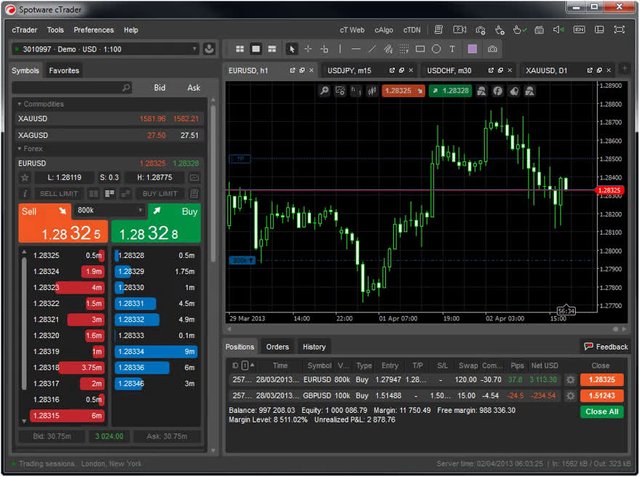Open settings gear for EURUSD position
Viewport: 640px width, 477px height.
tap(570, 380)
